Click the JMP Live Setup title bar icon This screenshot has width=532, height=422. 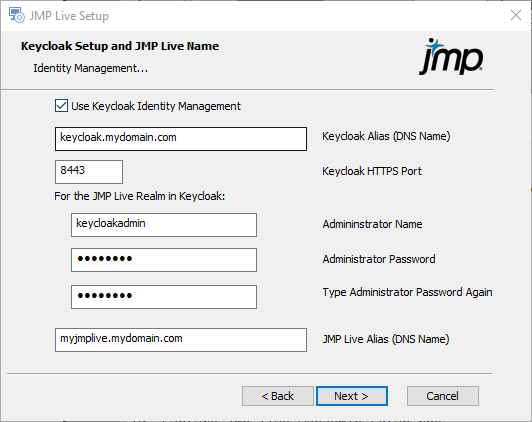(x=17, y=16)
